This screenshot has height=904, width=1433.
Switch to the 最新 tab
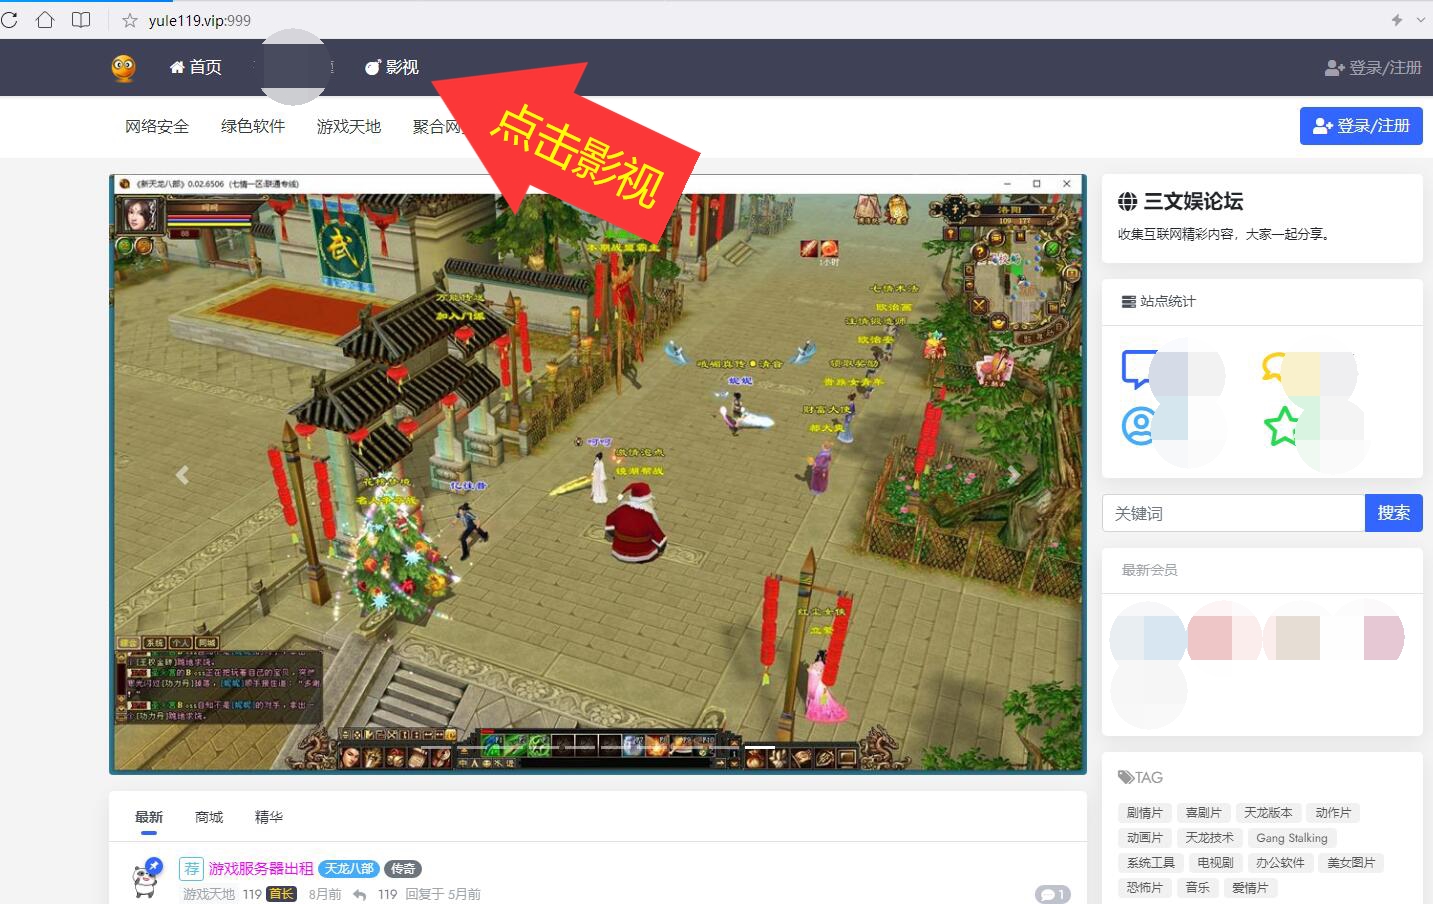pos(149,817)
